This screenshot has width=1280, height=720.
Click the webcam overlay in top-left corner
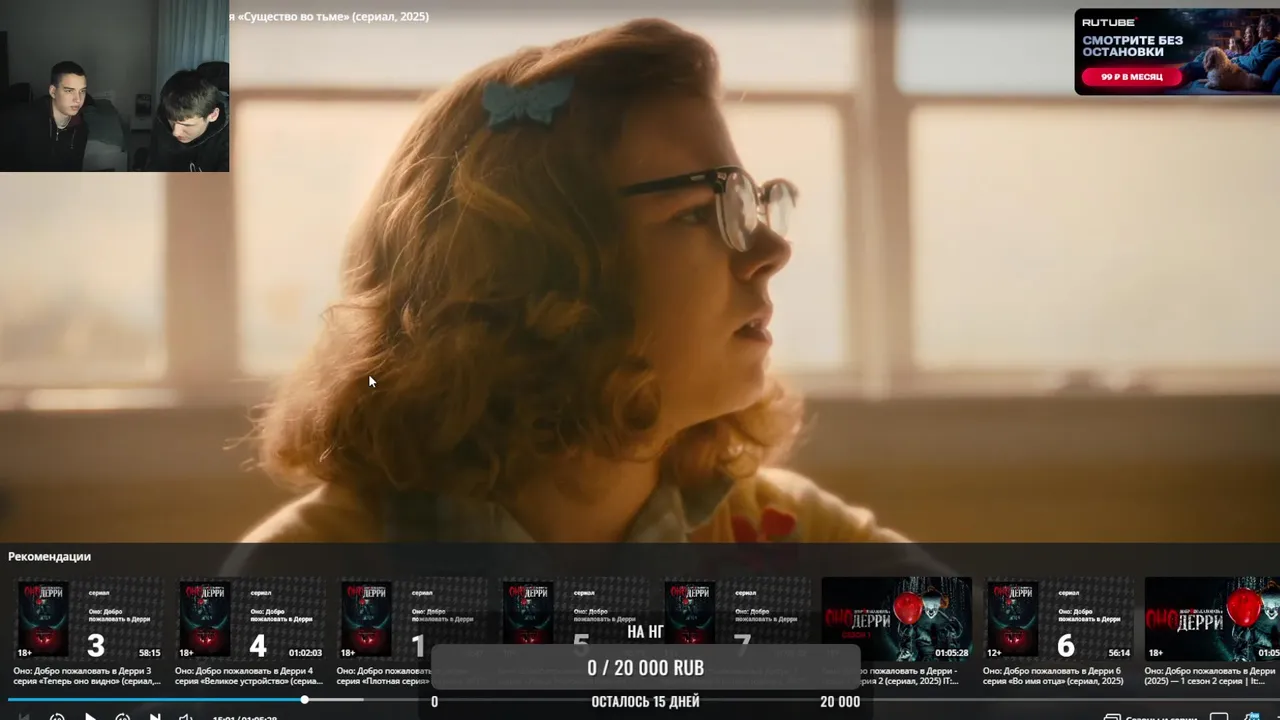tap(114, 86)
